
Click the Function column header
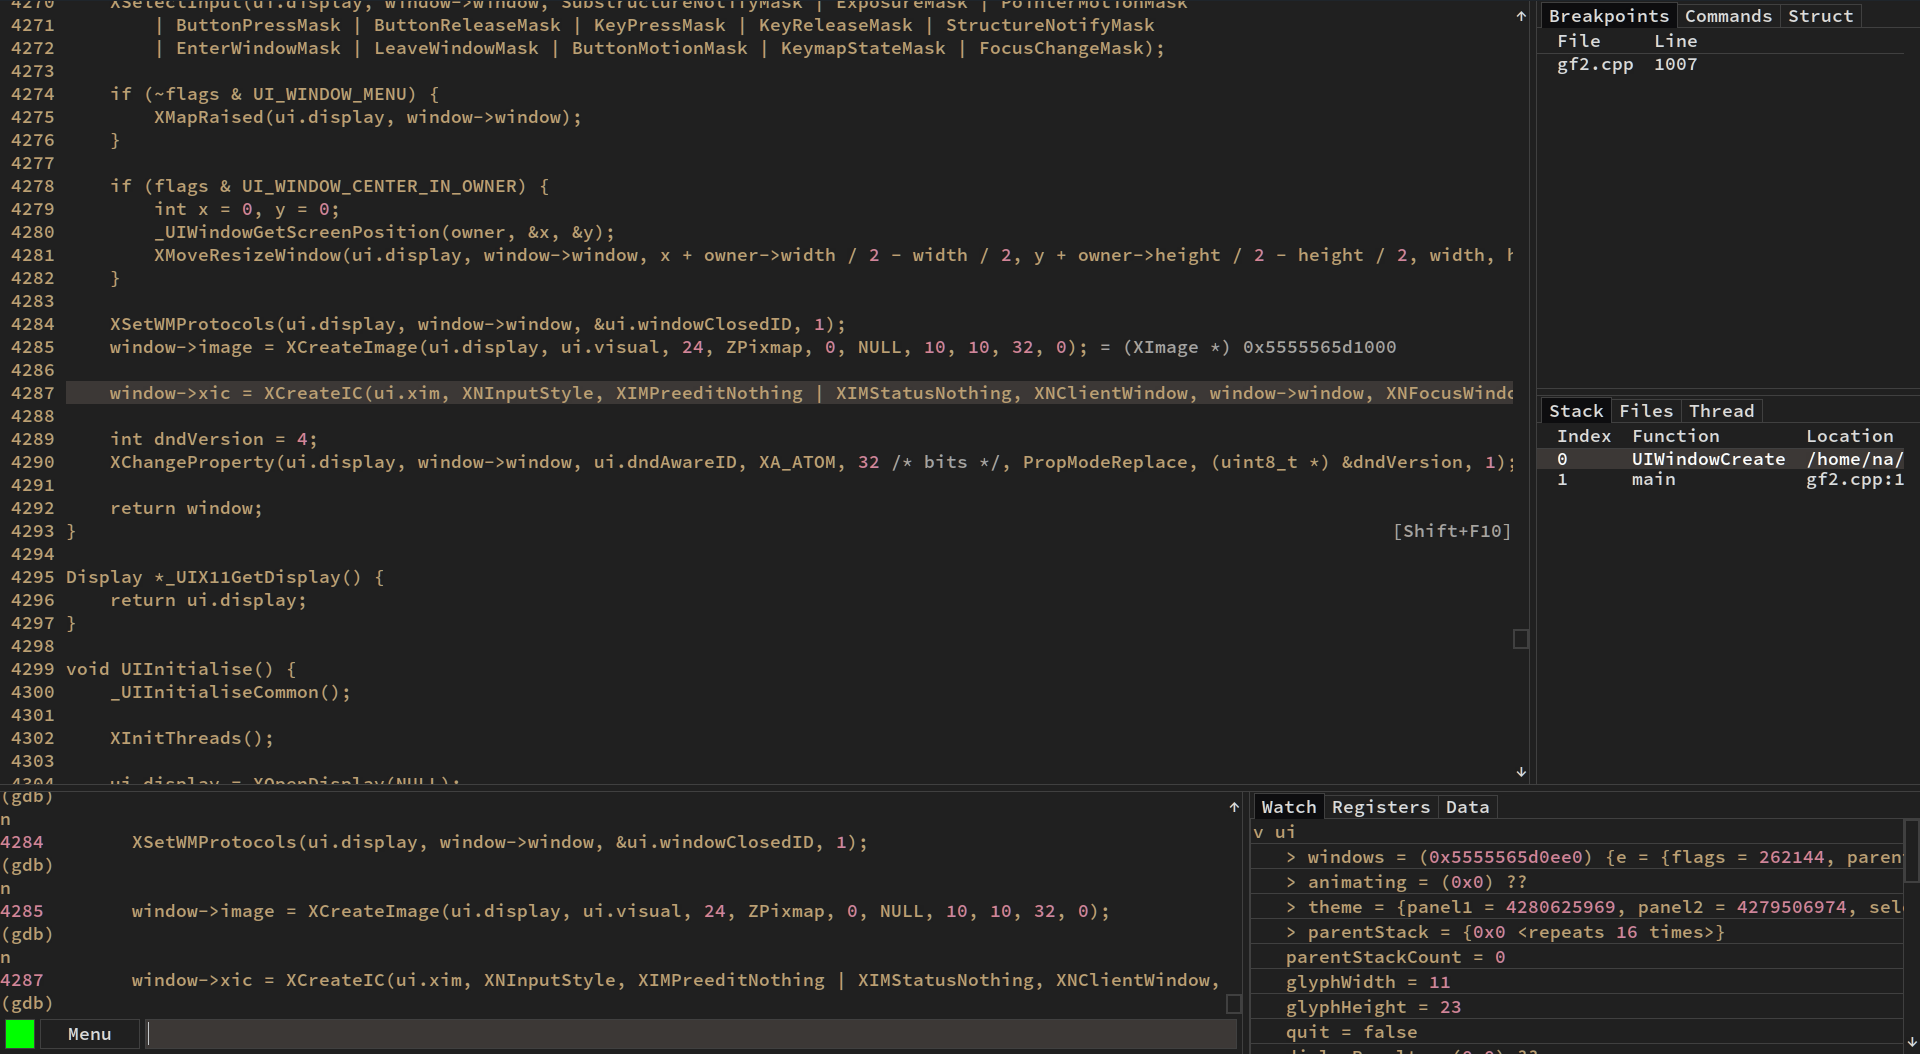1675,436
